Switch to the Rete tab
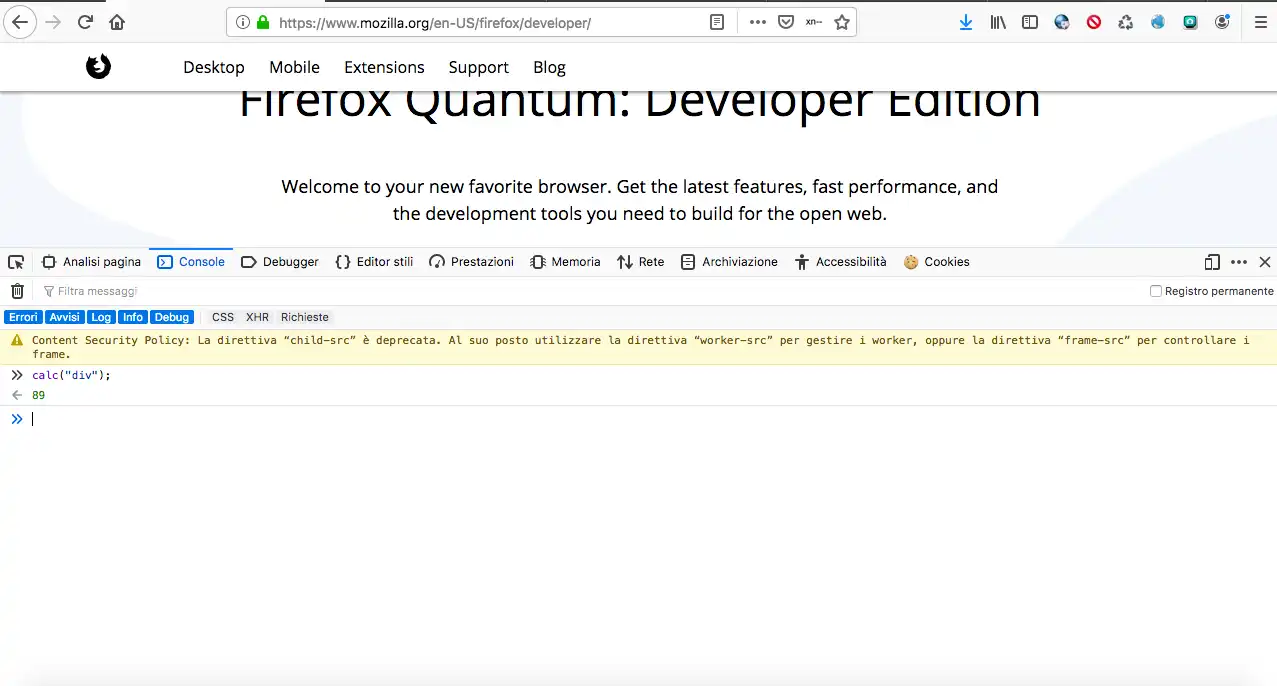Image resolution: width=1277 pixels, height=686 pixels. coord(641,262)
